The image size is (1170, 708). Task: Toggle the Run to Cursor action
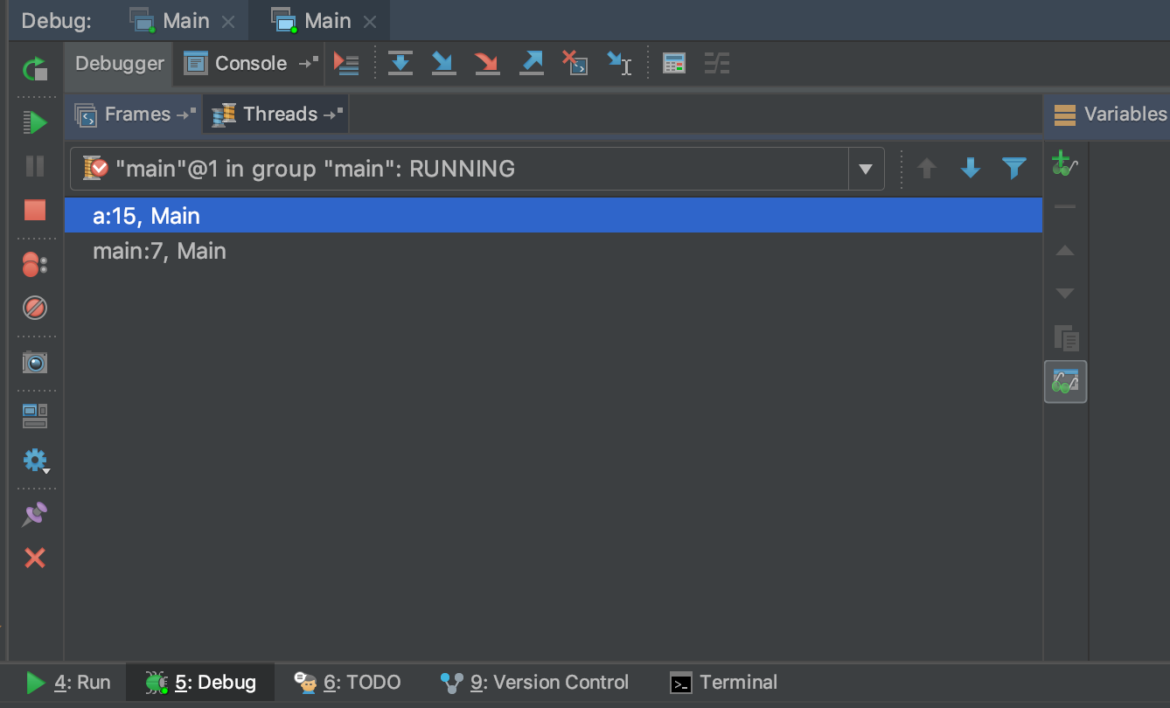click(x=619, y=63)
